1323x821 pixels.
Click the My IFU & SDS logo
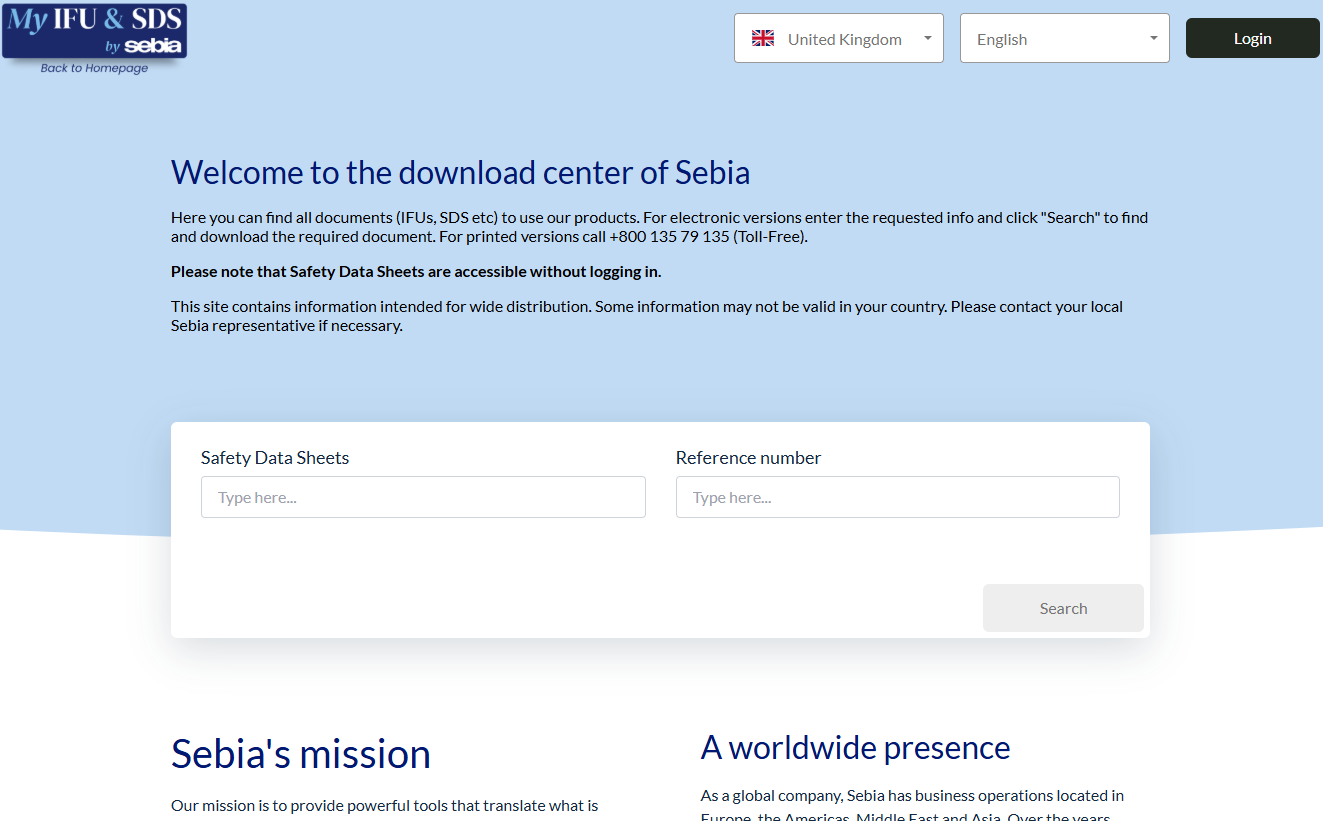pos(93,32)
